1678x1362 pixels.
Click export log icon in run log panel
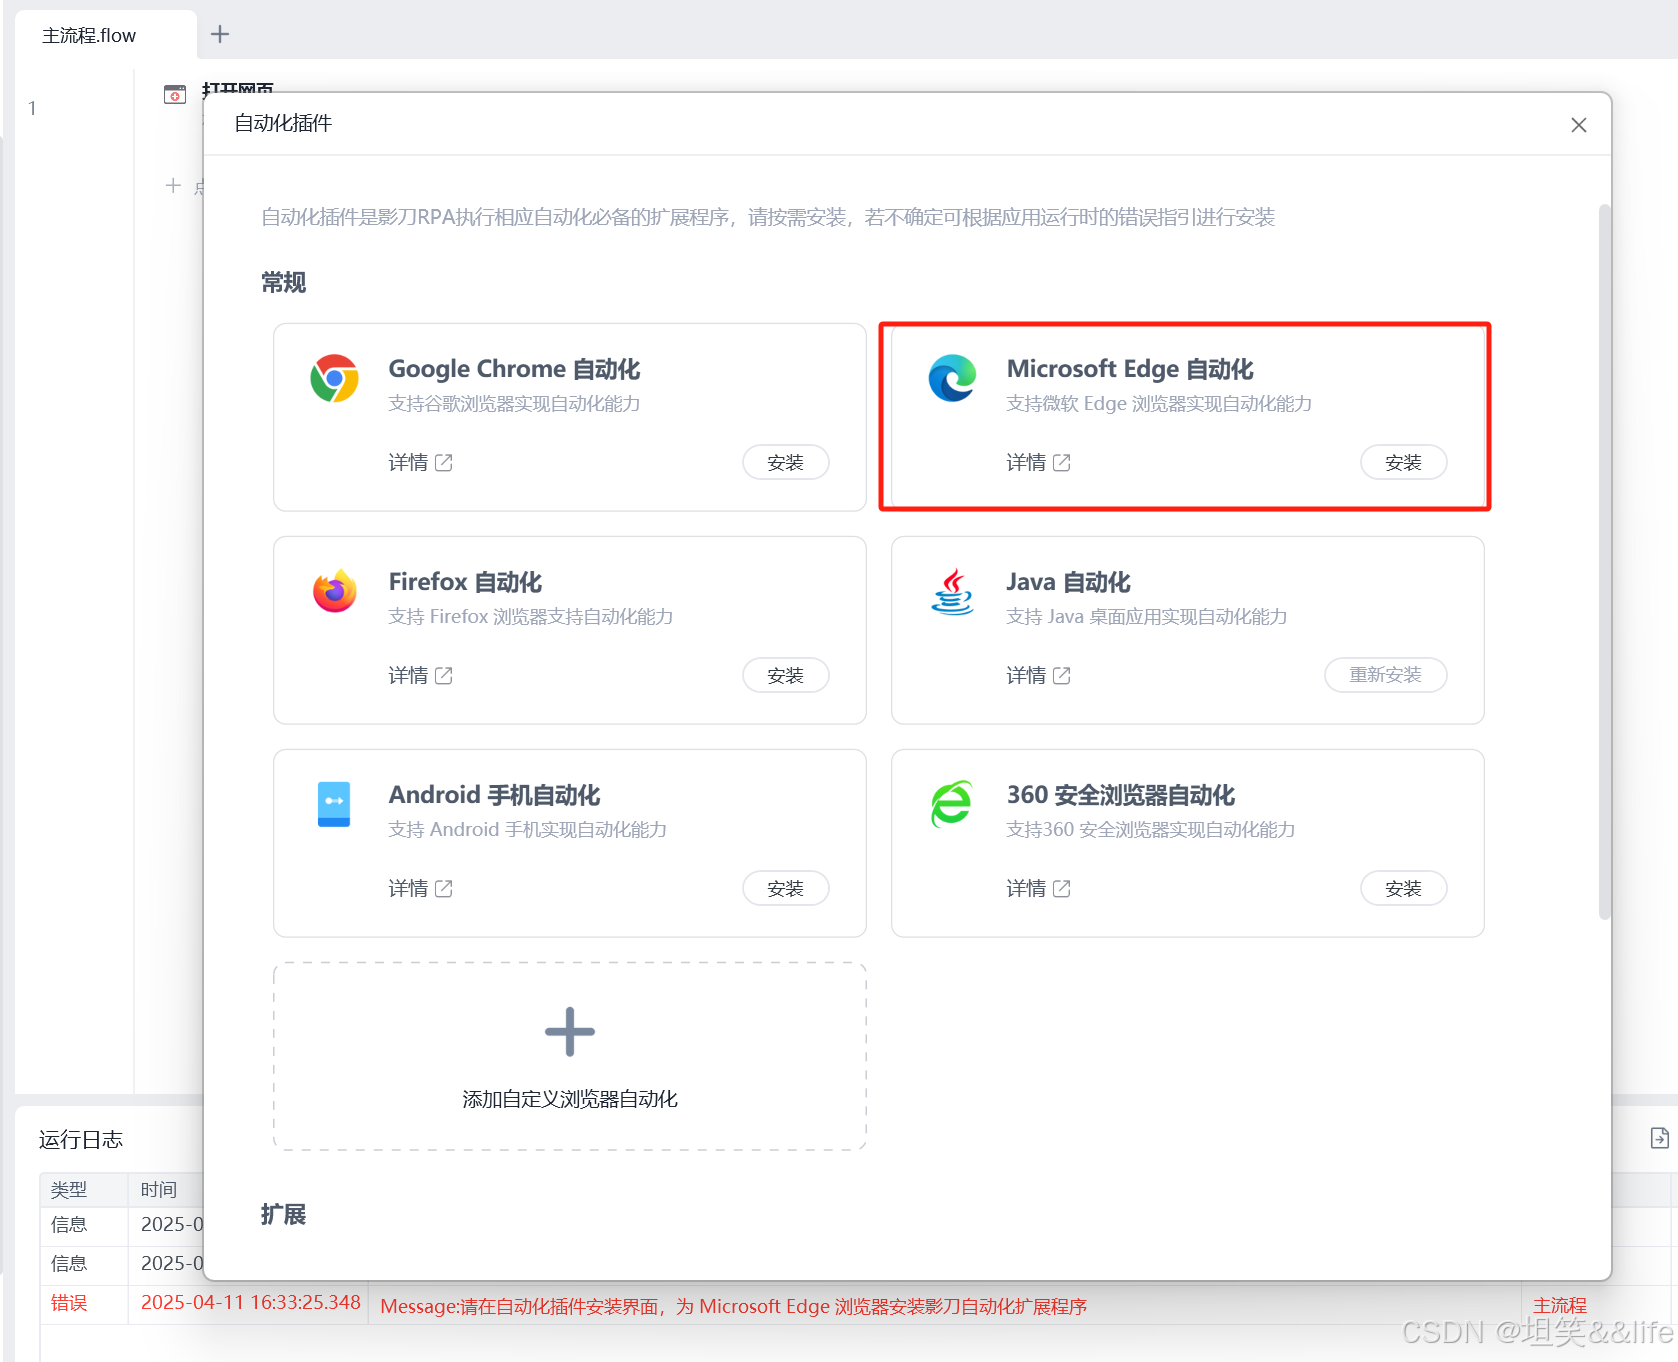pyautogui.click(x=1660, y=1138)
